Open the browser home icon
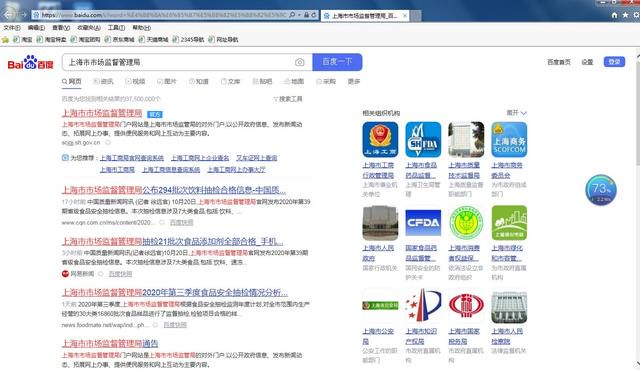The image size is (640, 370). [x=615, y=15]
